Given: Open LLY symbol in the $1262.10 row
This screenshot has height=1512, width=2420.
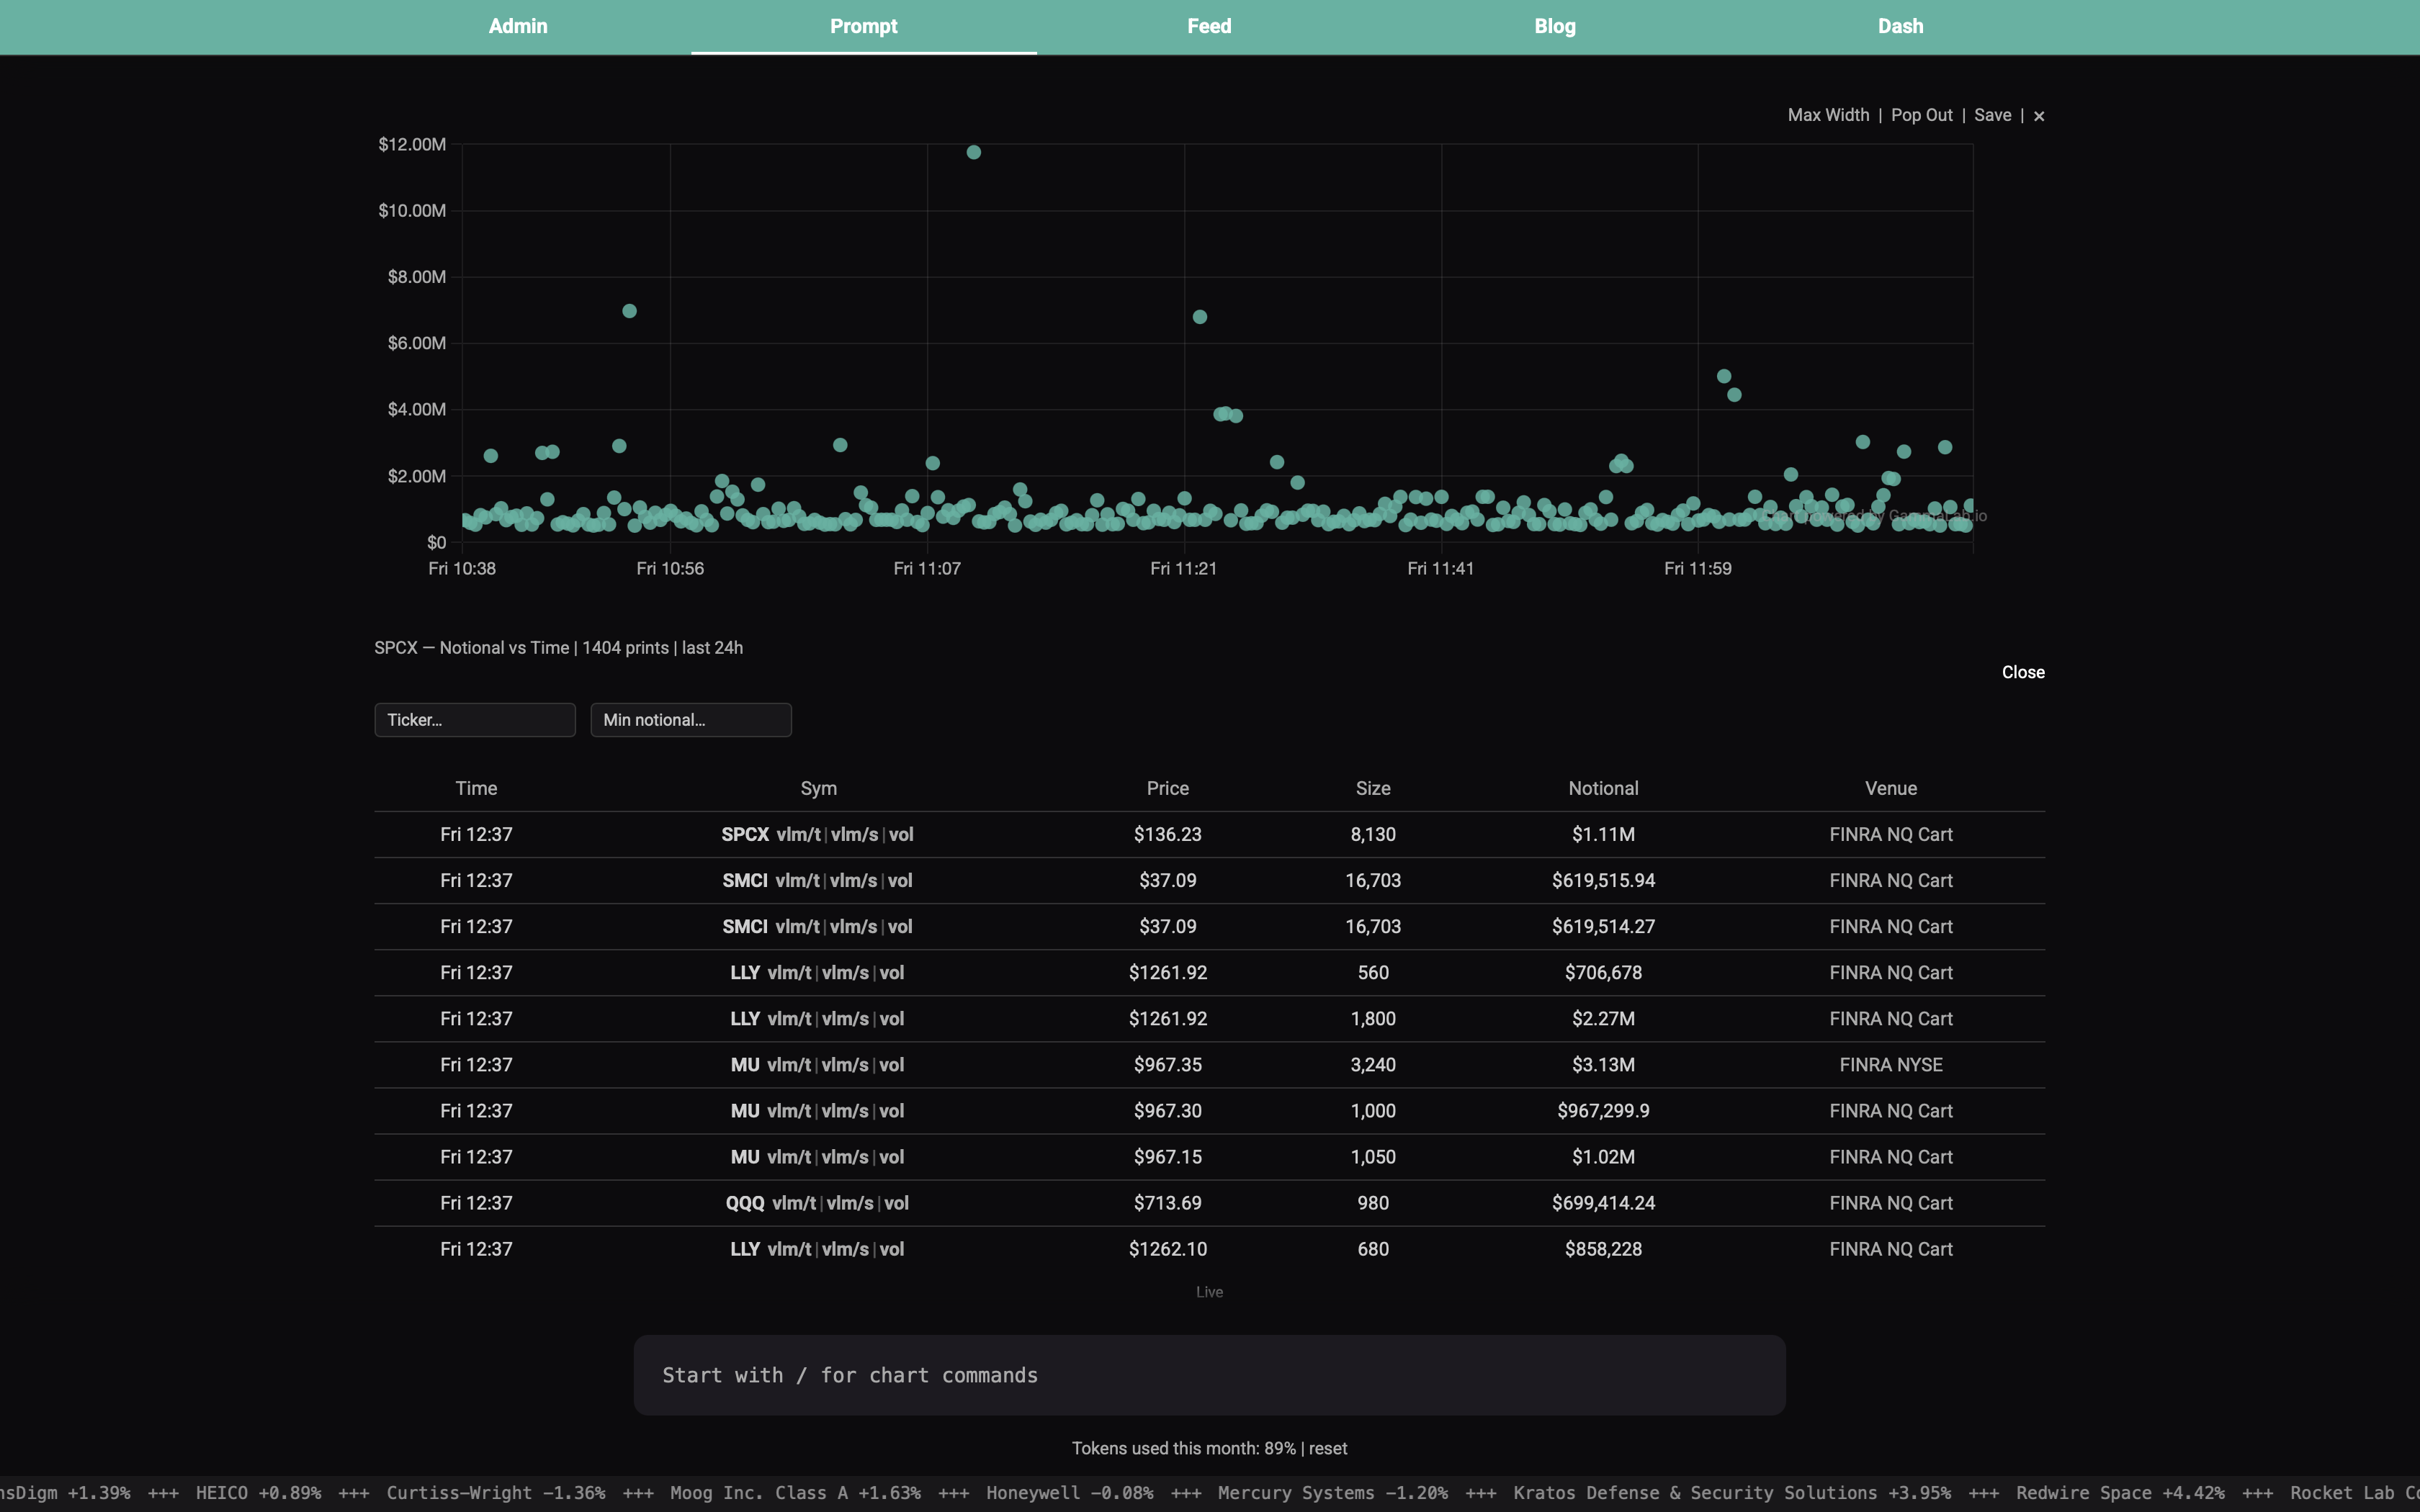Looking at the screenshot, I should pyautogui.click(x=745, y=1248).
